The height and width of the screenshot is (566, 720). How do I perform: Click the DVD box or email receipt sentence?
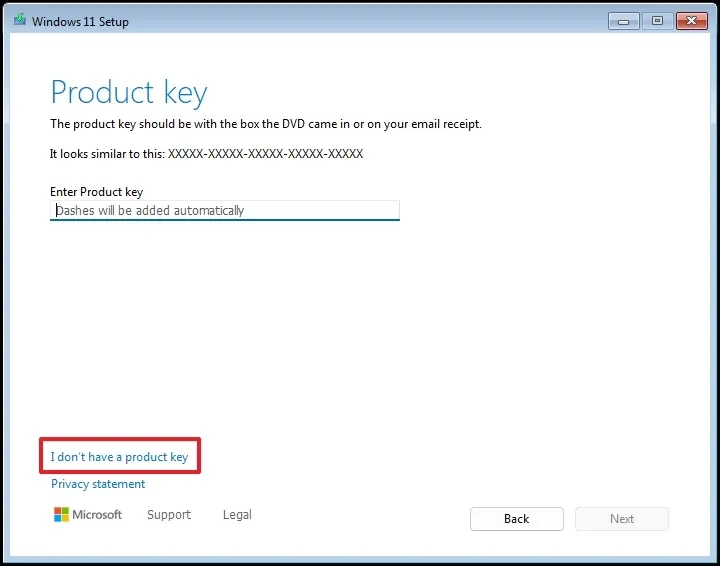pyautogui.click(x=266, y=124)
